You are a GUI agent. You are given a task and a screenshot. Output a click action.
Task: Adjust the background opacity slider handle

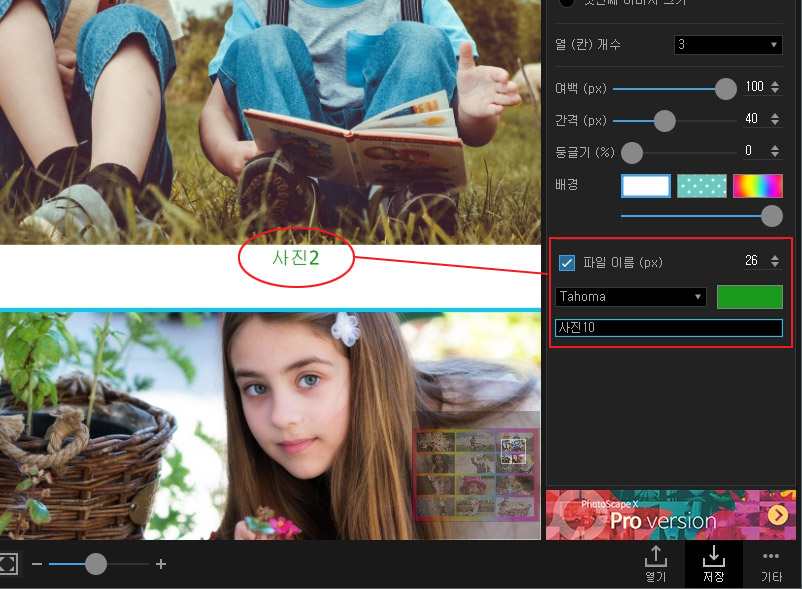(x=772, y=216)
